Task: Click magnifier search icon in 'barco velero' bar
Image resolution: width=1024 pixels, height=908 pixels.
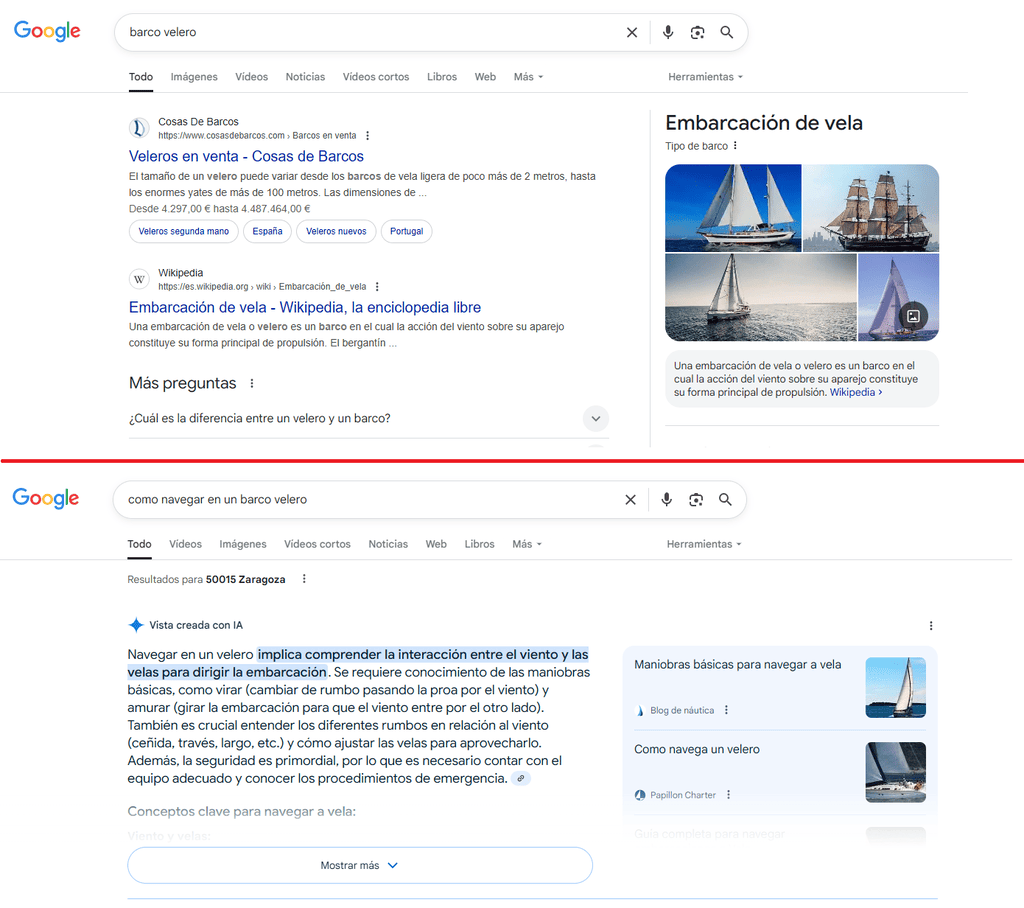Action: [726, 32]
